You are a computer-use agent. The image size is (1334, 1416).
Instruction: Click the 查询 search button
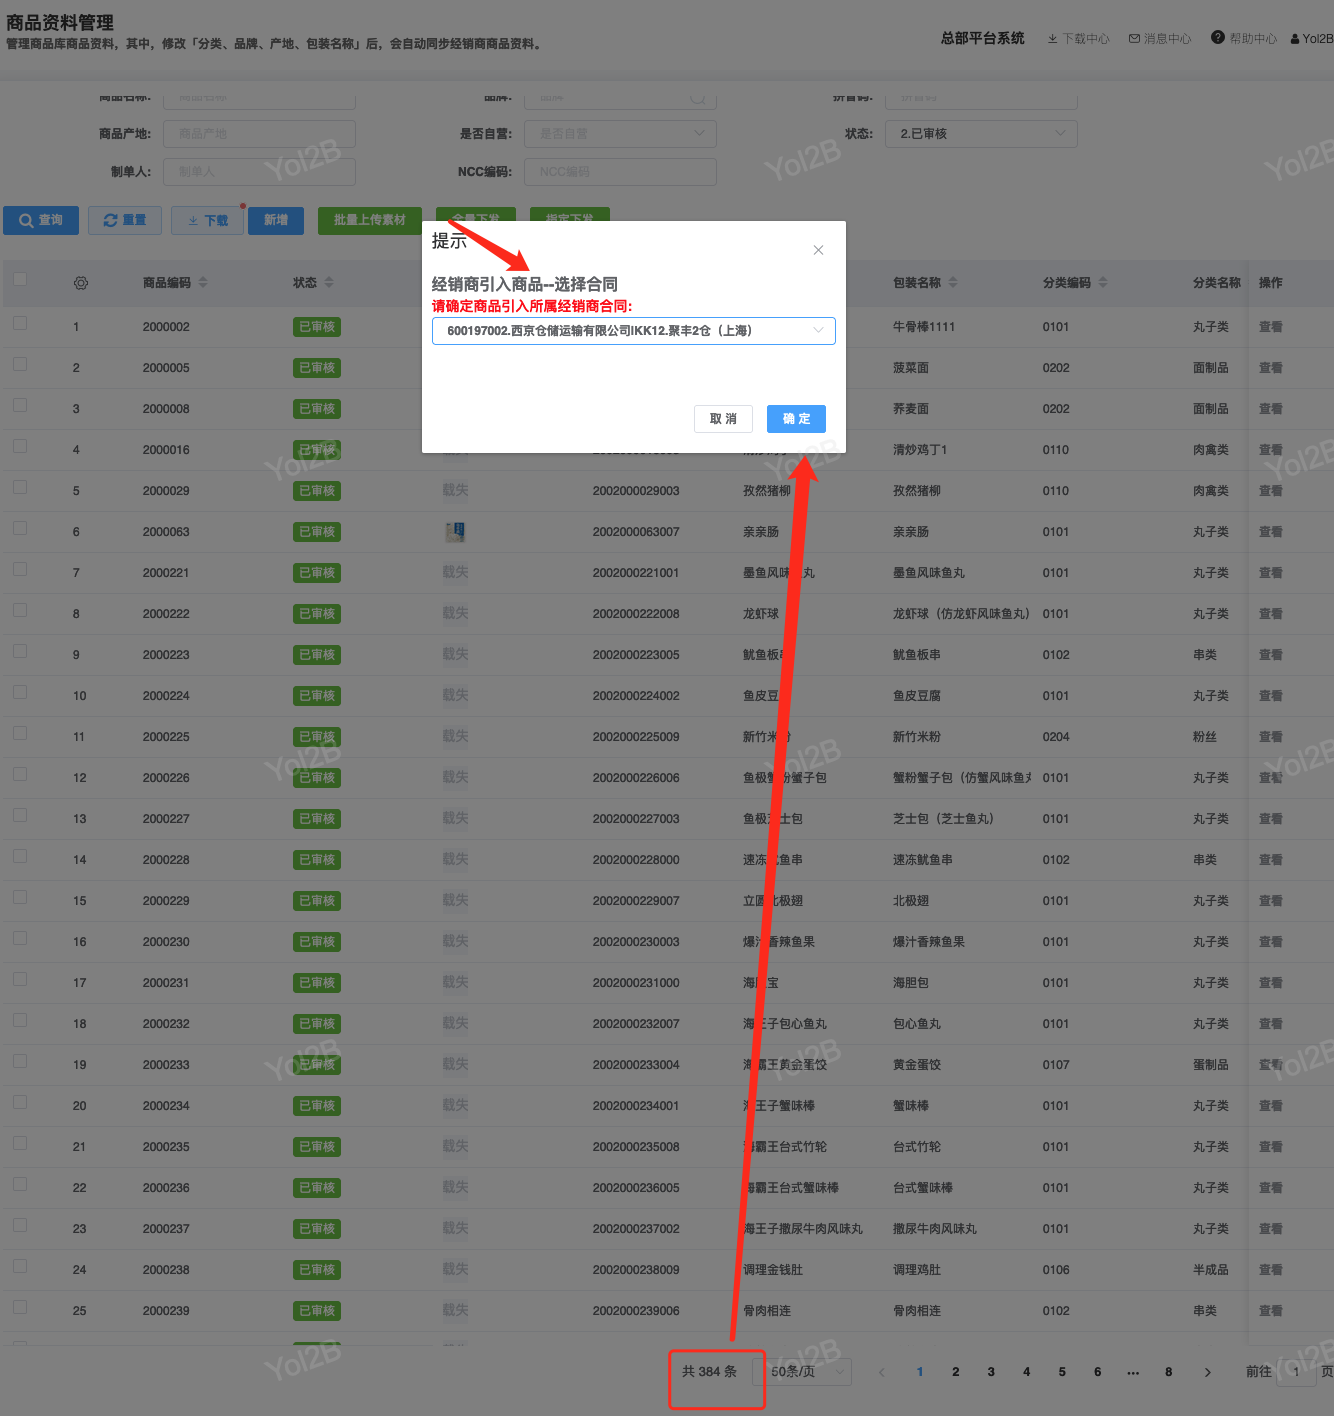coord(41,220)
